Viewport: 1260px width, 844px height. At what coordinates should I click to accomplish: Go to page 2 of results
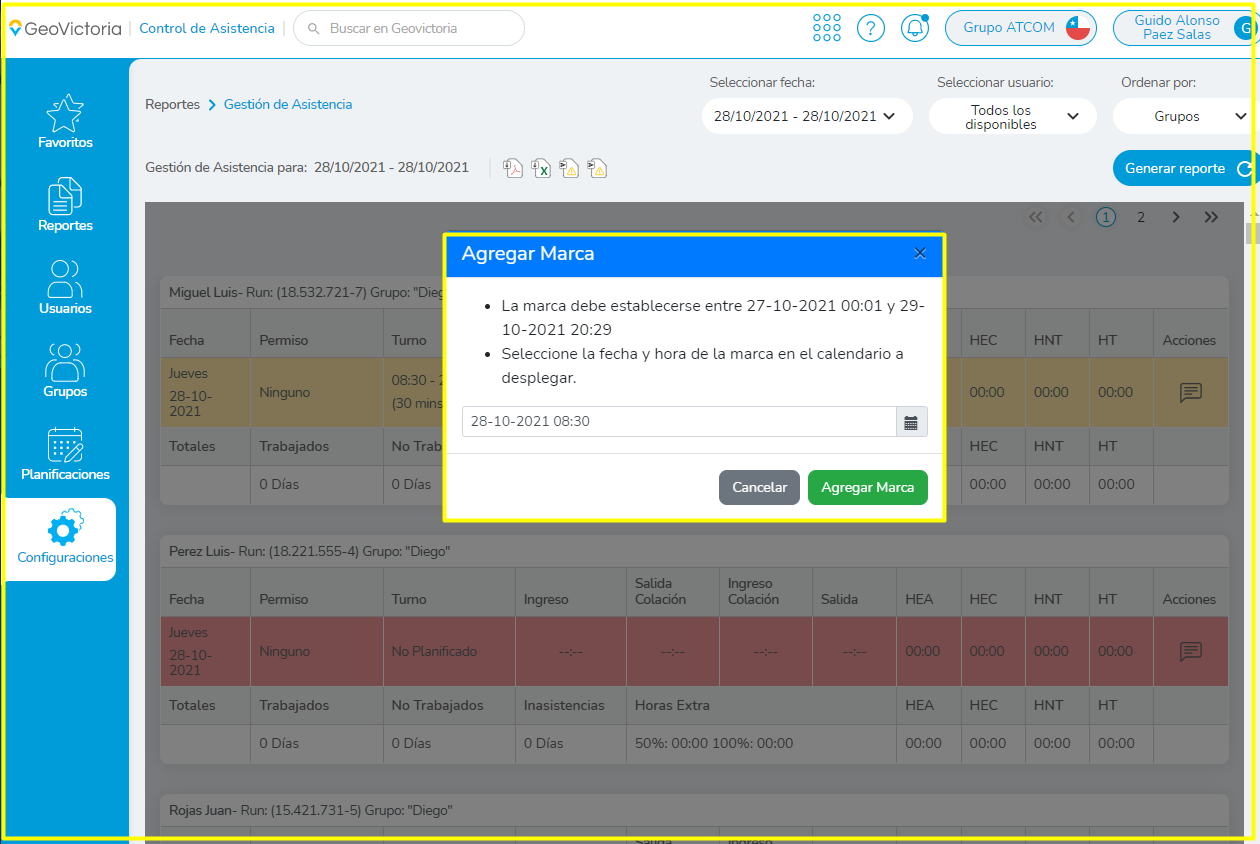click(x=1140, y=217)
